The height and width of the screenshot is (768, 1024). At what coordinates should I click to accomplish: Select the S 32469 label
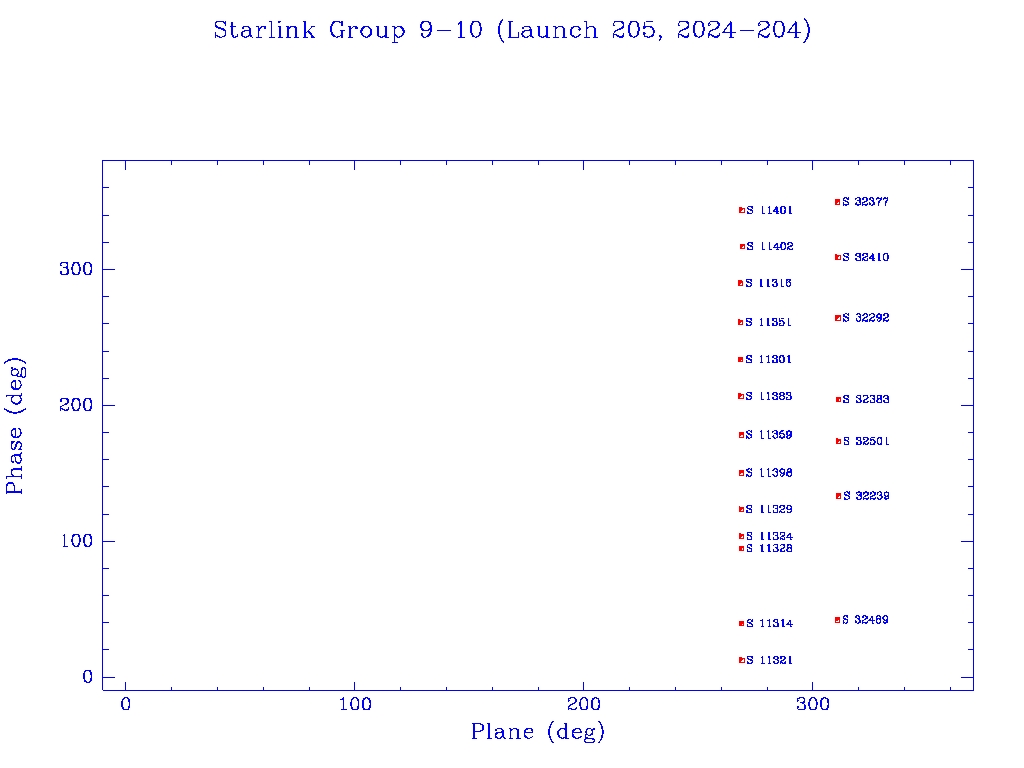(865, 620)
